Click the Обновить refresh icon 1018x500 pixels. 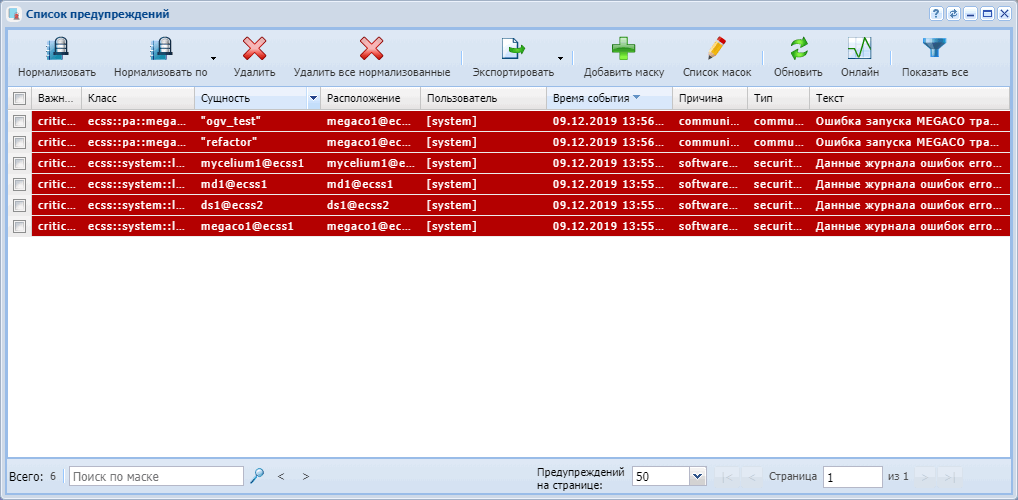(798, 49)
